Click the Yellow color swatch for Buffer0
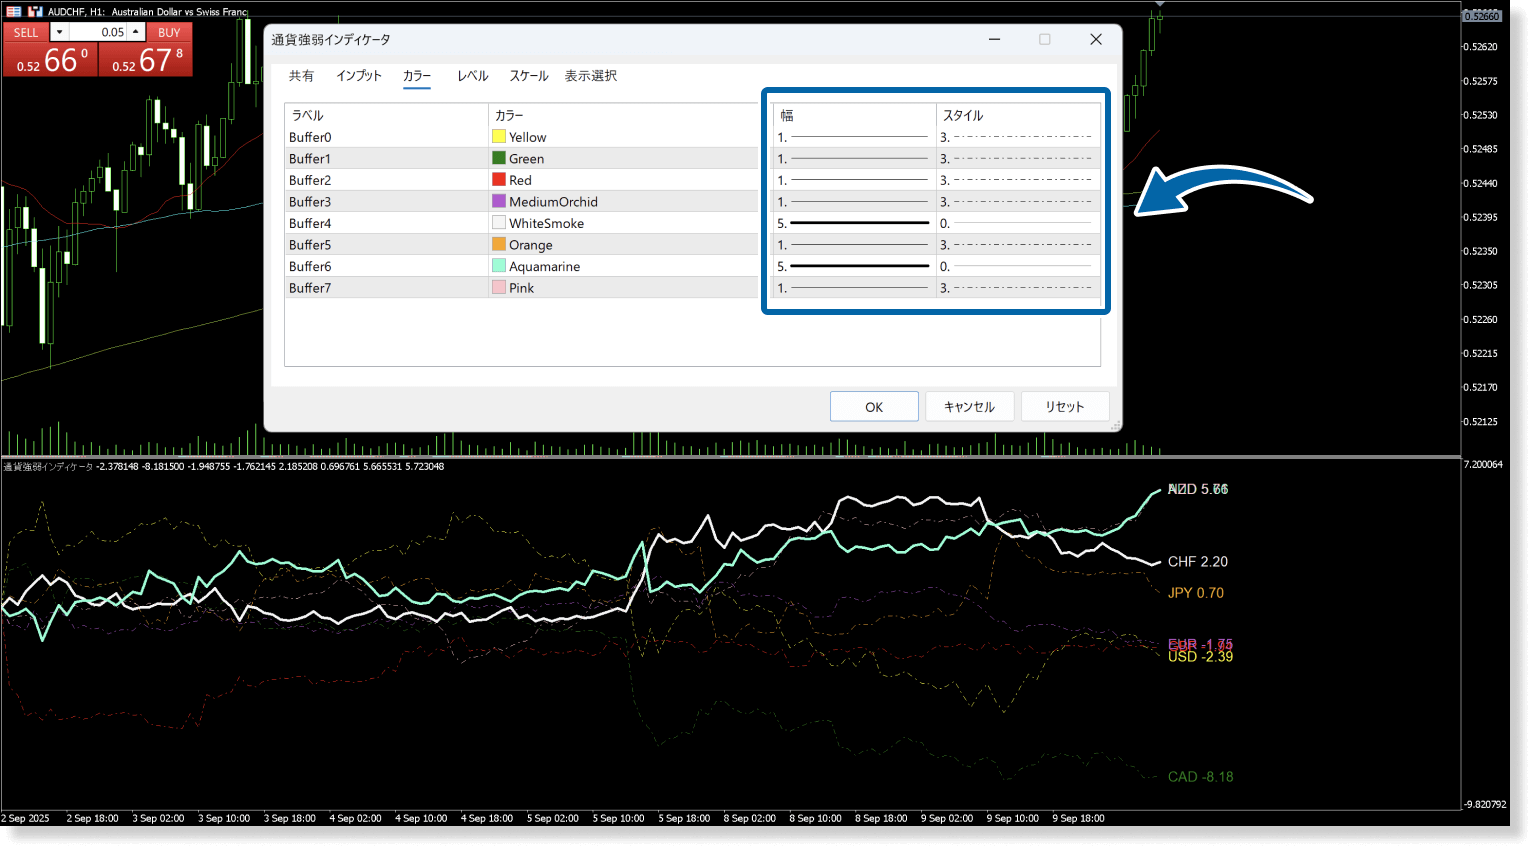Screen dimensions: 1536x846 (499, 137)
